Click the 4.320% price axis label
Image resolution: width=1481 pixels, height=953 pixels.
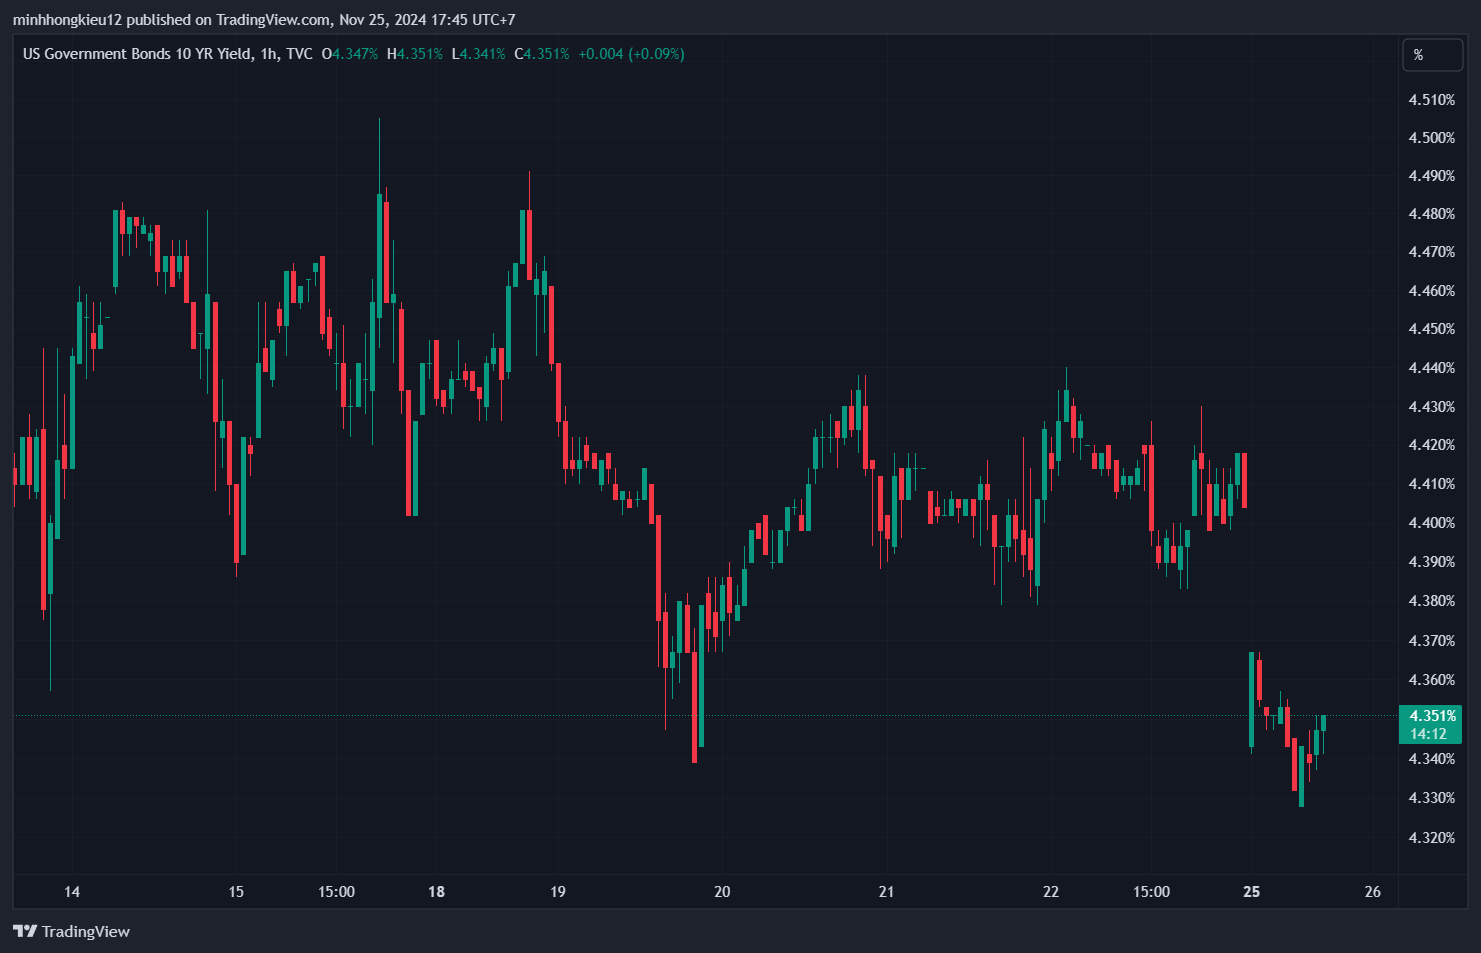coord(1432,838)
